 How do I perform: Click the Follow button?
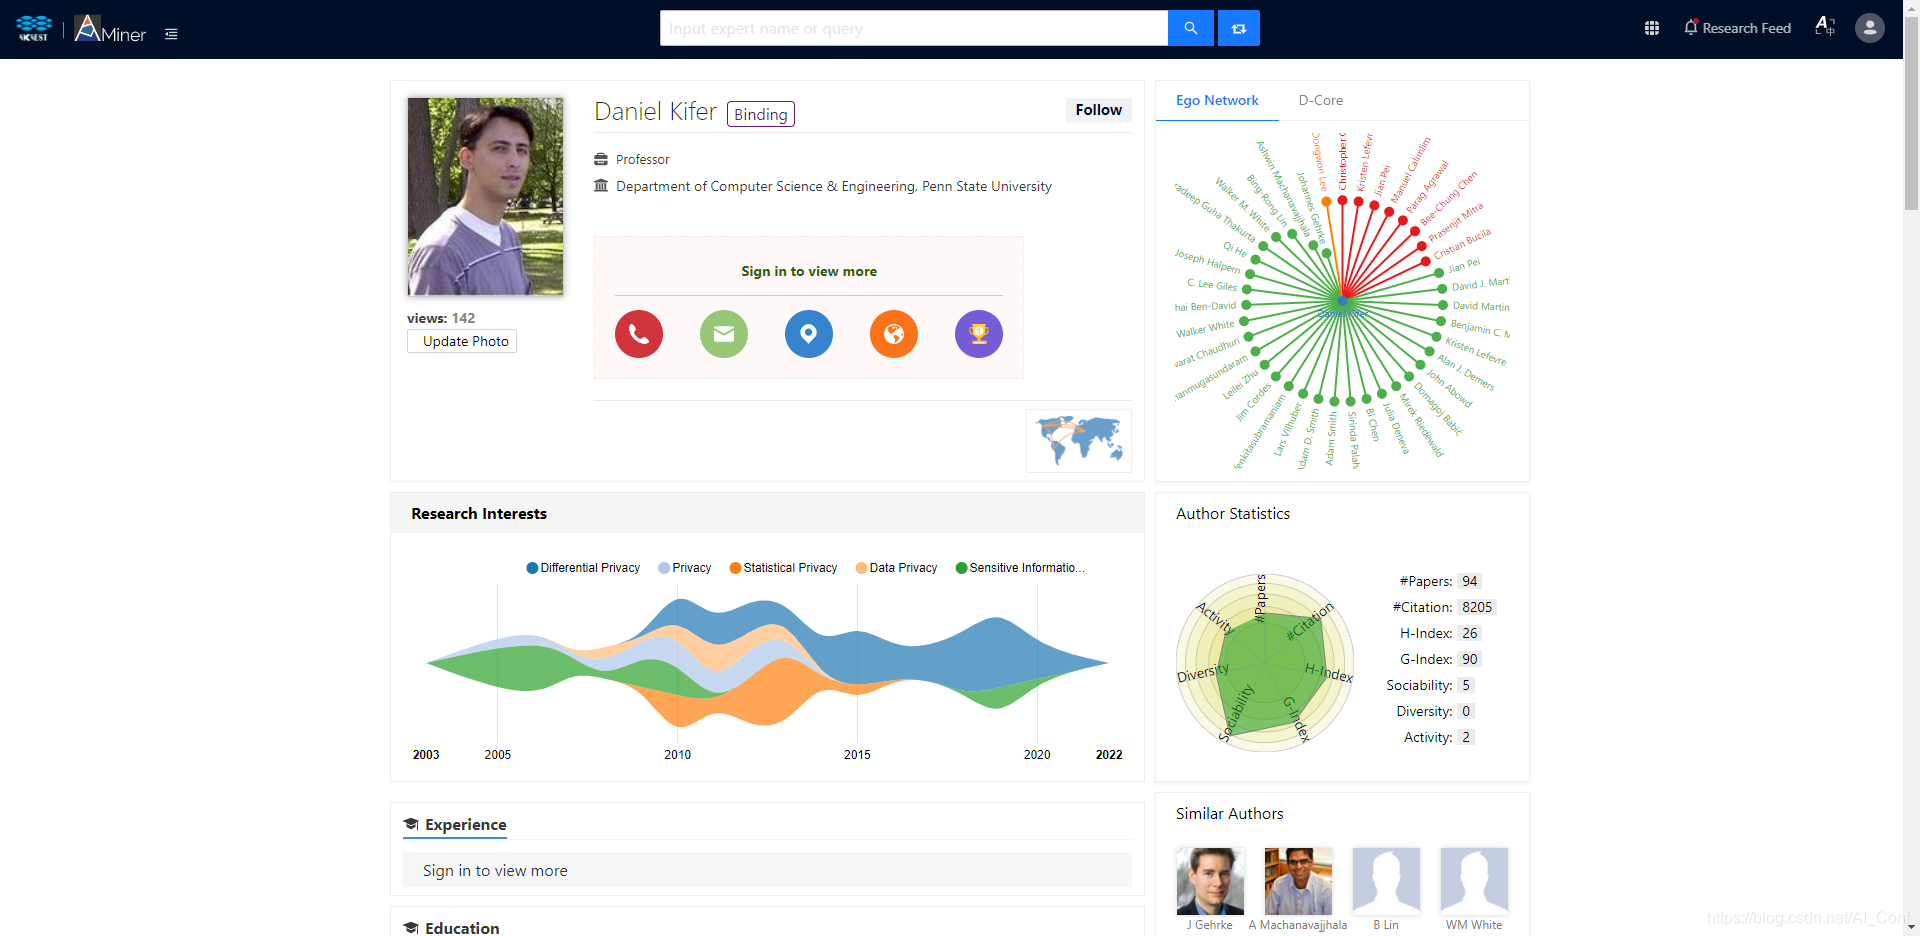(x=1099, y=110)
